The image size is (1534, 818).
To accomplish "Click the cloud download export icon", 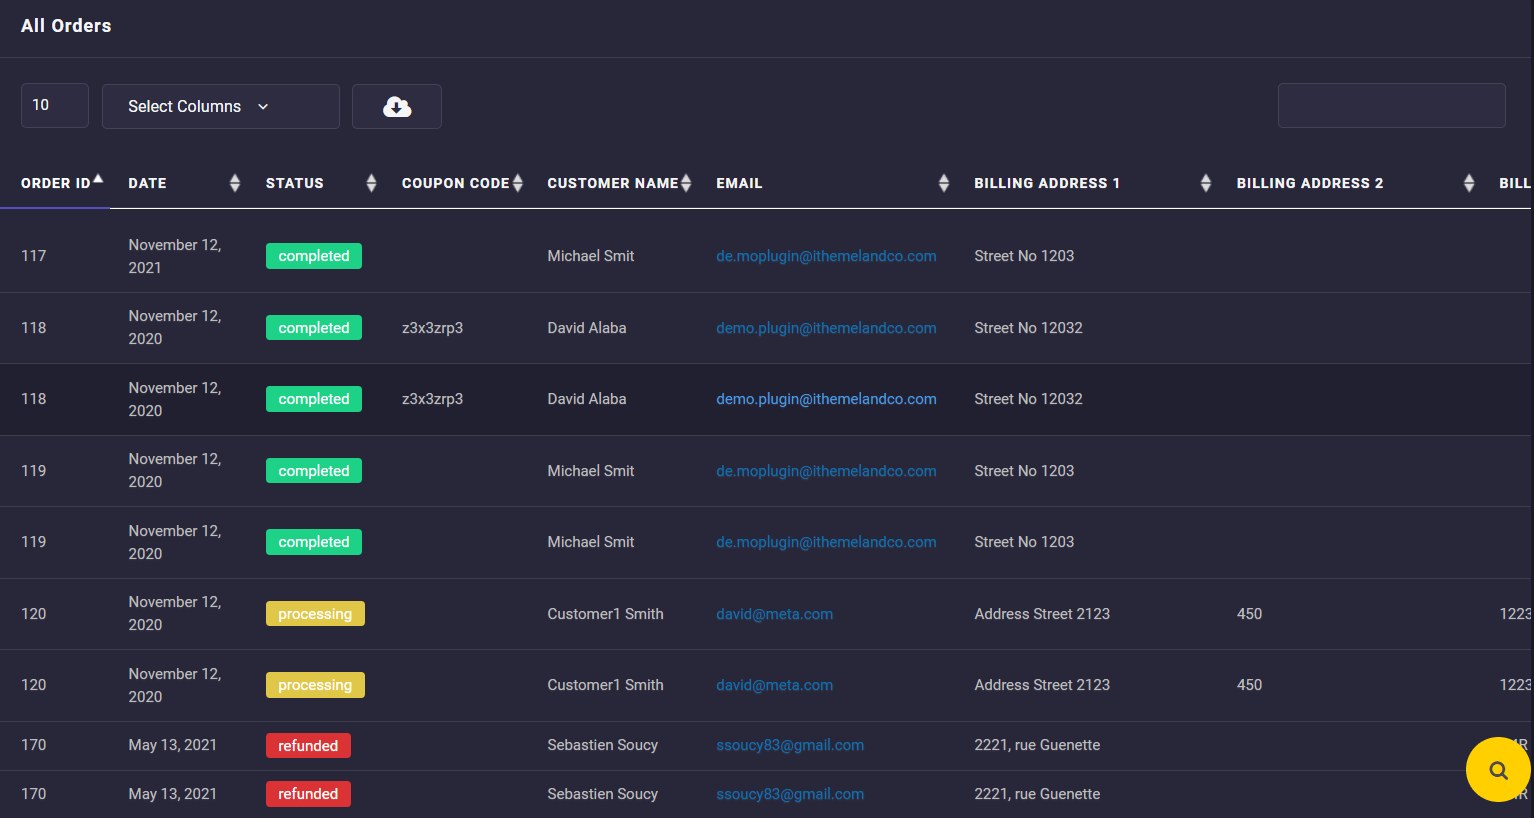I will coord(397,107).
